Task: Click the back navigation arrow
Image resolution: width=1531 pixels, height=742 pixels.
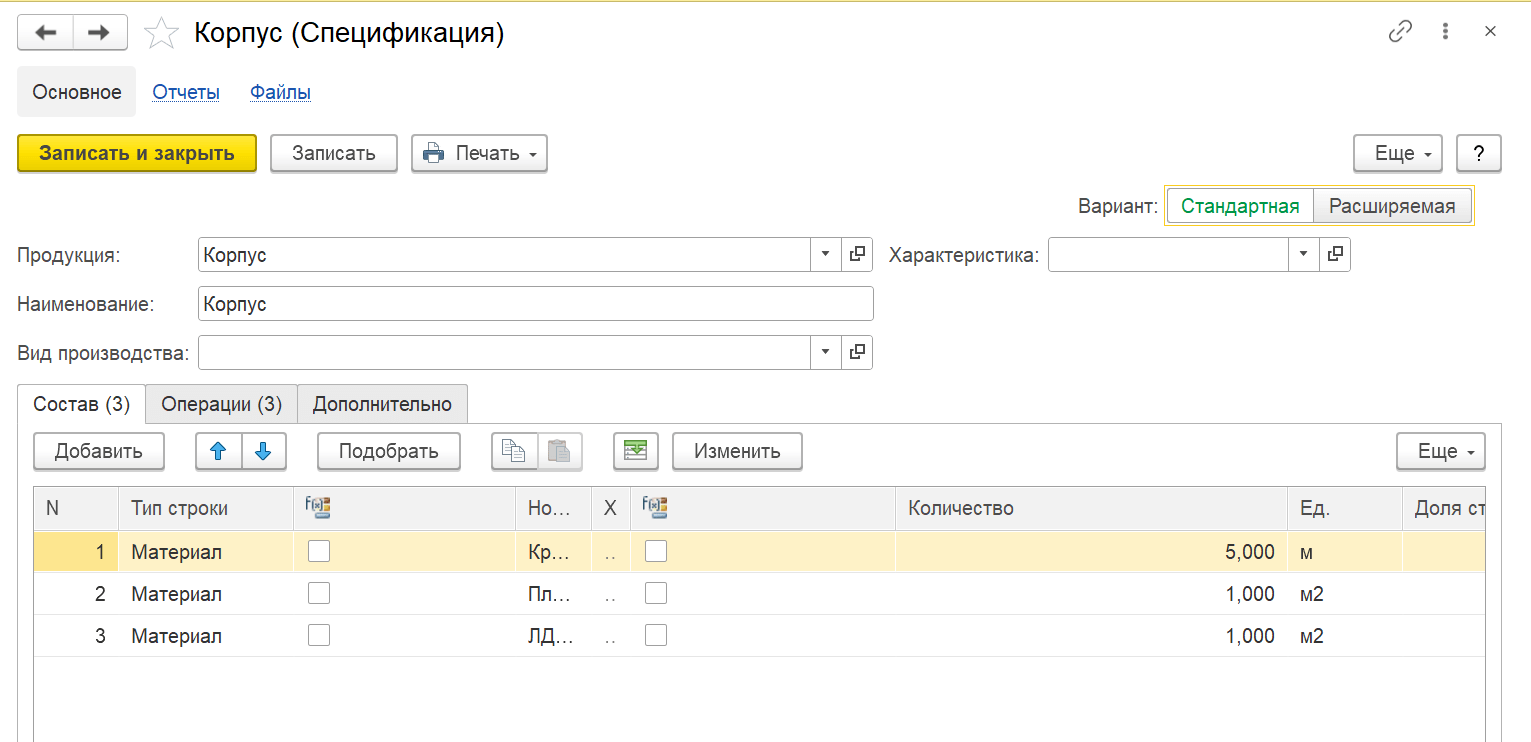Action: point(45,33)
